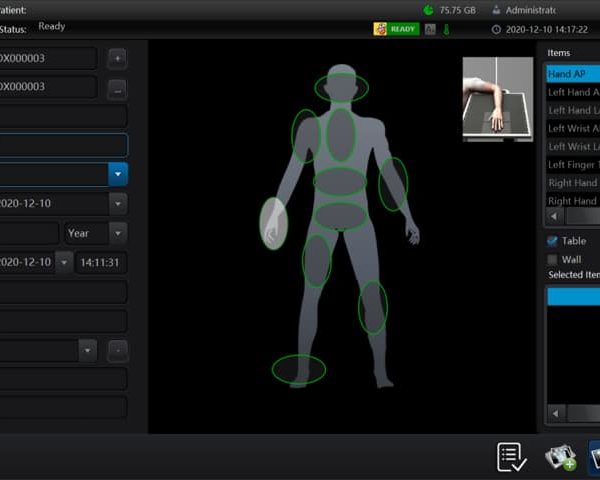Enable the Table checkbox
Screen dimensions: 600x480
(552, 241)
